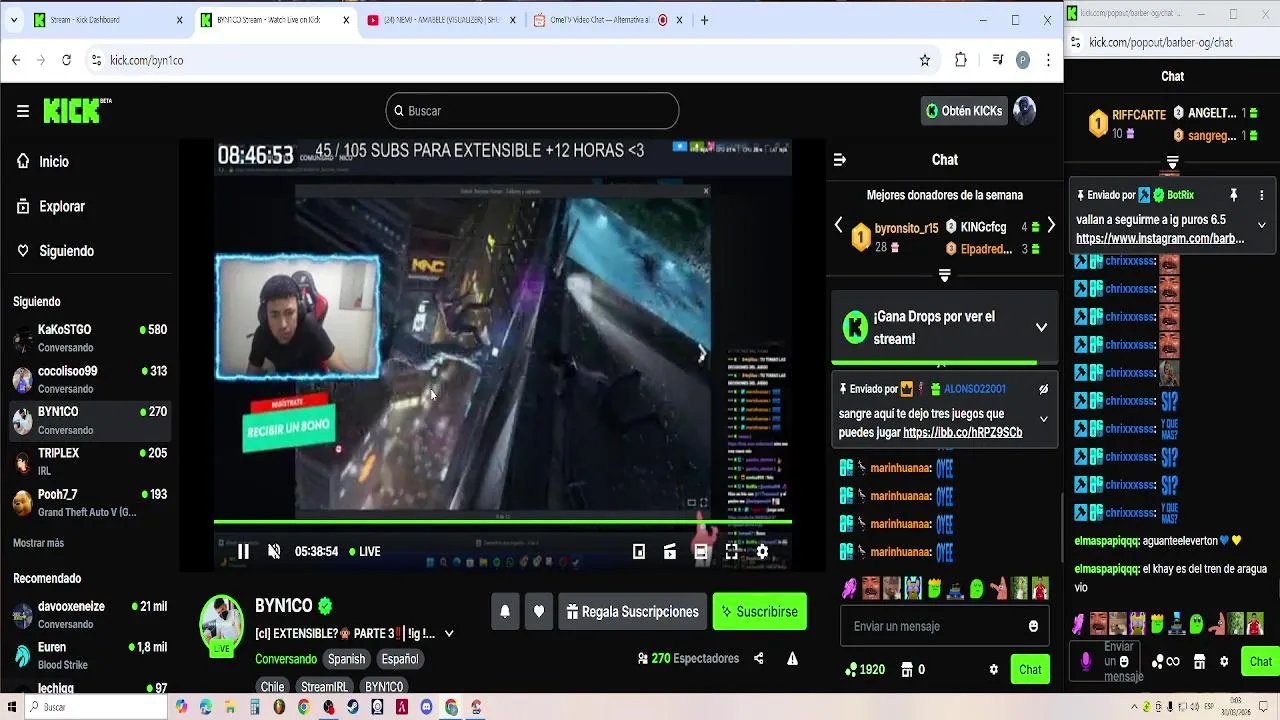Open Discord from the Windows taskbar

point(427,707)
